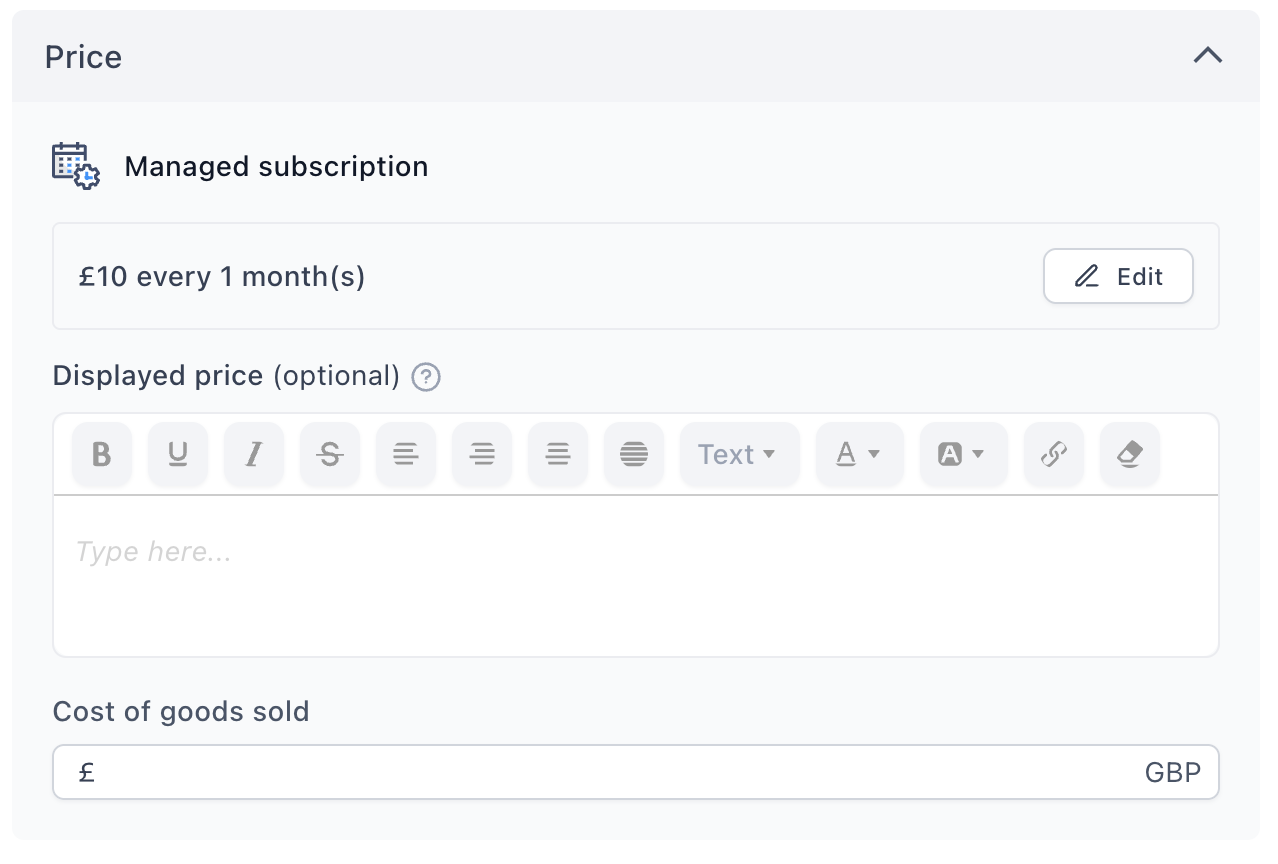The width and height of the screenshot is (1278, 864).
Task: Click the Edit subscription price button
Action: point(1118,276)
